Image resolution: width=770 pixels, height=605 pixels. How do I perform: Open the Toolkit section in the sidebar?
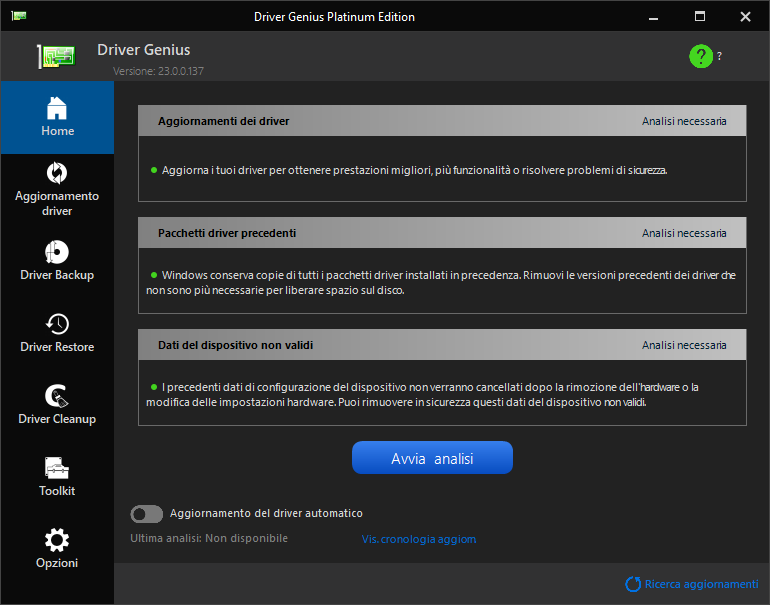(57, 477)
